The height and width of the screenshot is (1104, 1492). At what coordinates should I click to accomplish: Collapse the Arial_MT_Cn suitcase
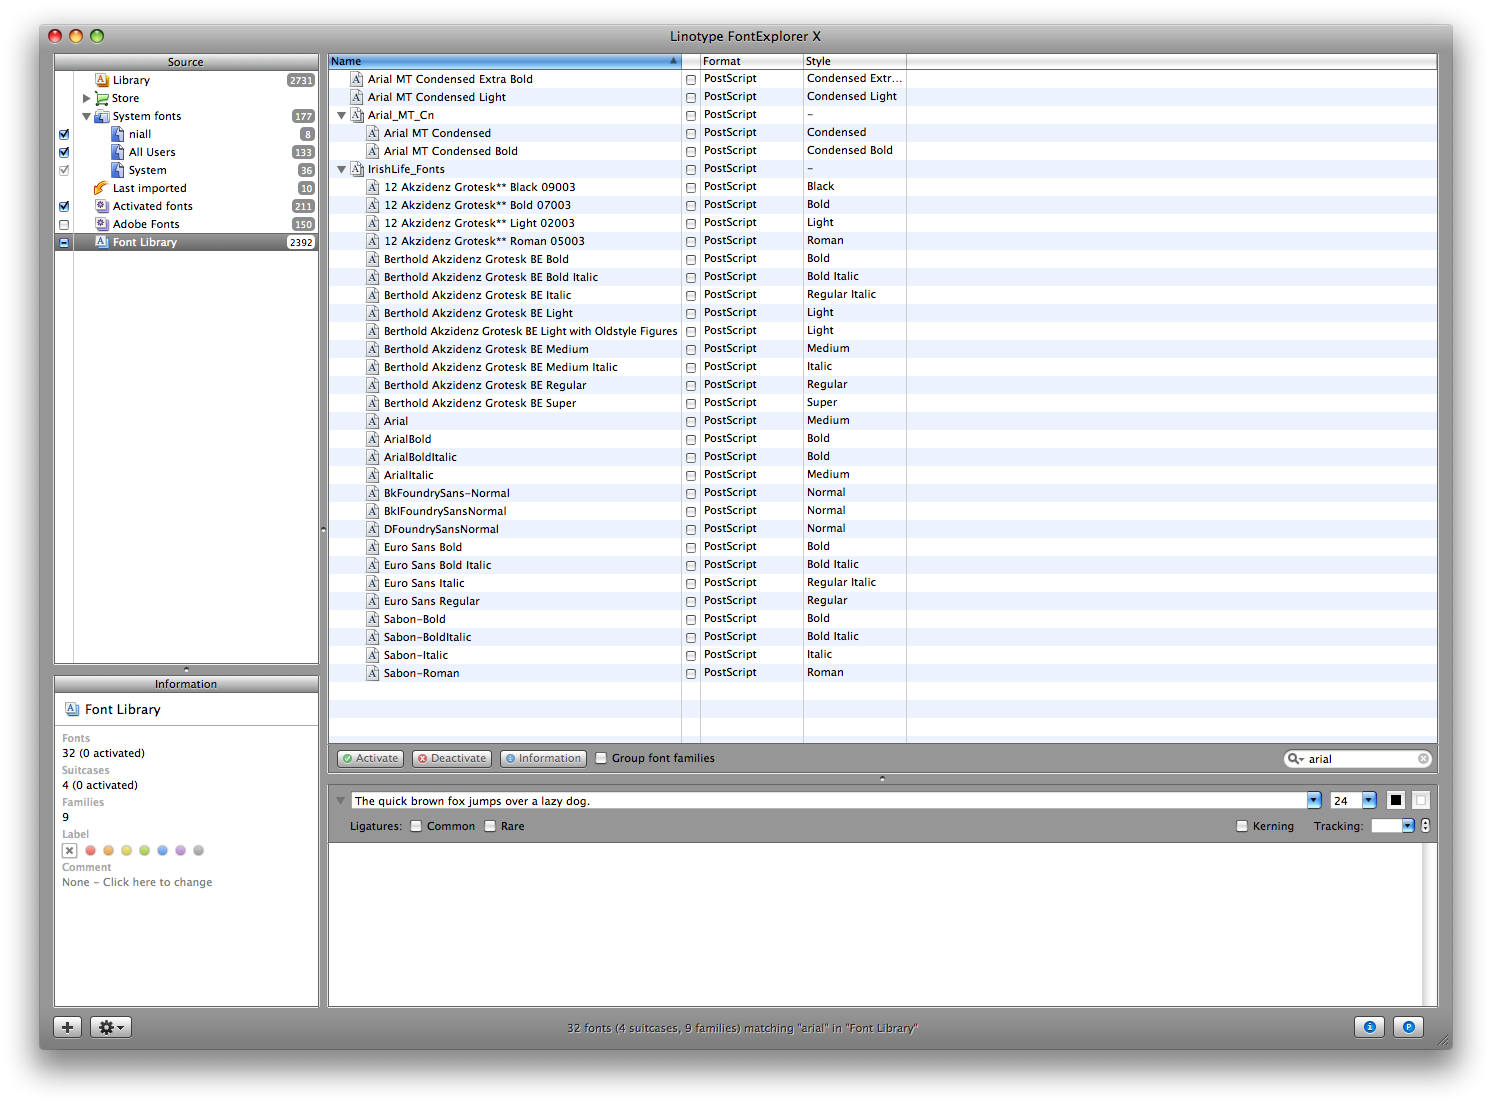click(x=341, y=115)
